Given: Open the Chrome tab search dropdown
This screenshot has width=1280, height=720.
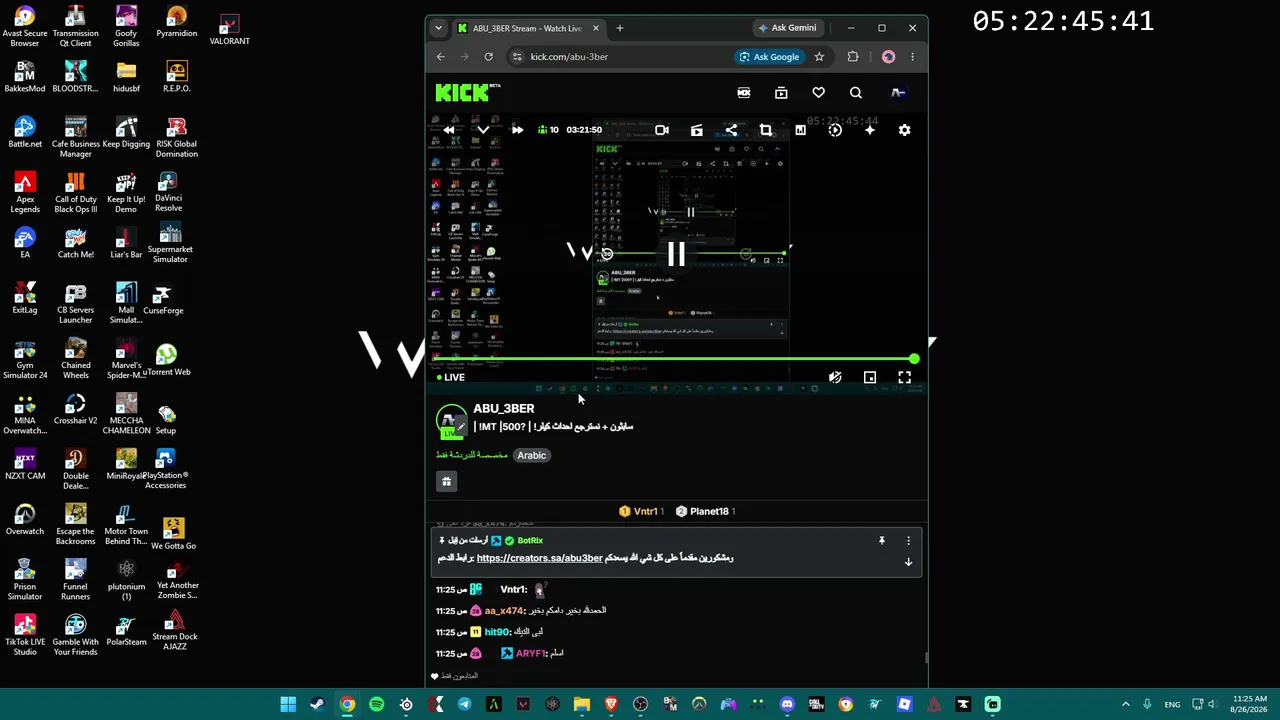Looking at the screenshot, I should (438, 28).
